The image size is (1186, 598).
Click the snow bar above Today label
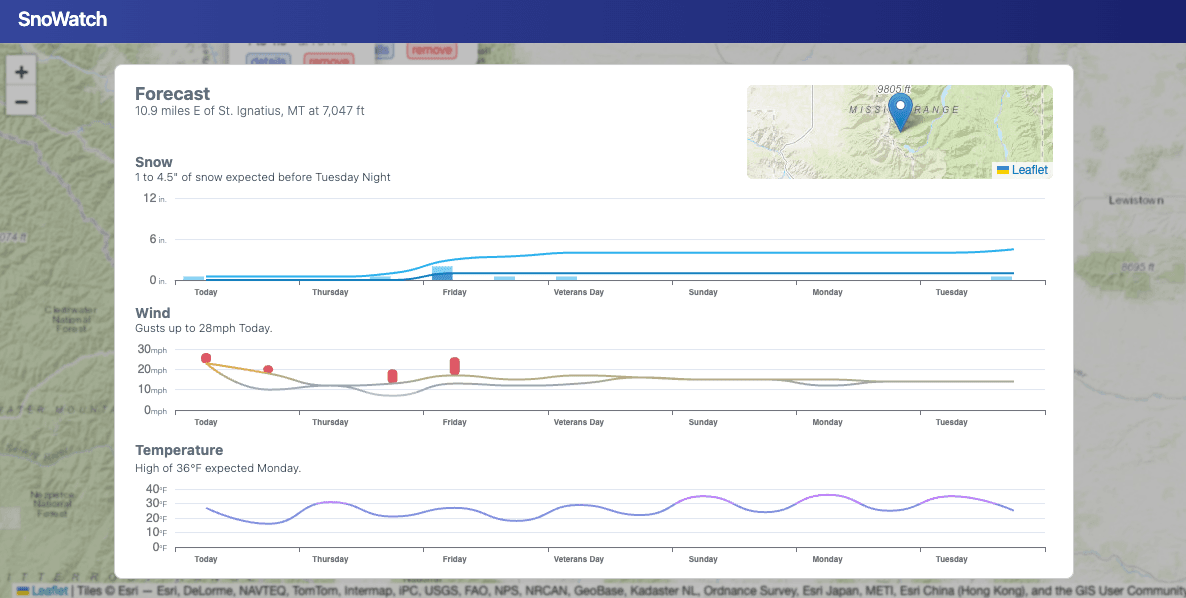194,278
